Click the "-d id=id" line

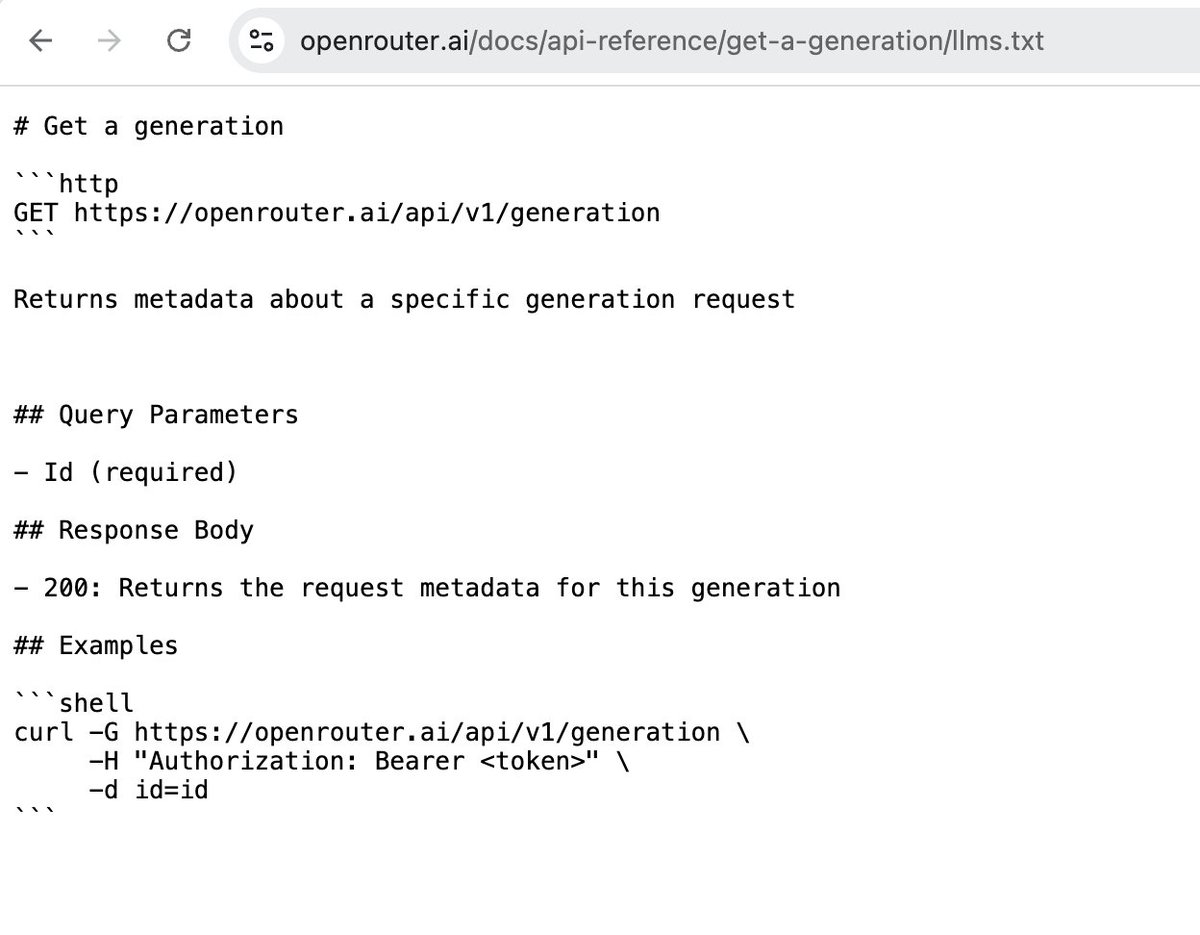pos(149,790)
